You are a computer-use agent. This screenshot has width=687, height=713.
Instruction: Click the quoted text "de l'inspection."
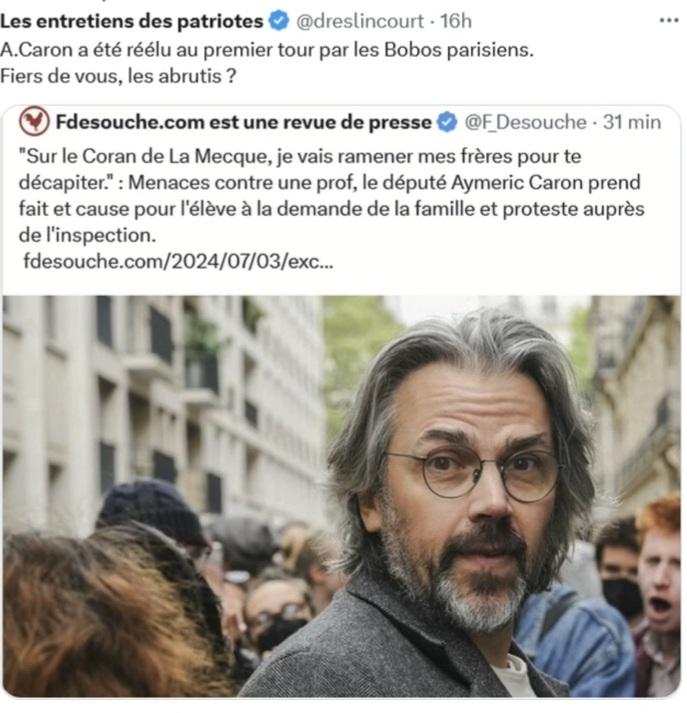coord(87,235)
